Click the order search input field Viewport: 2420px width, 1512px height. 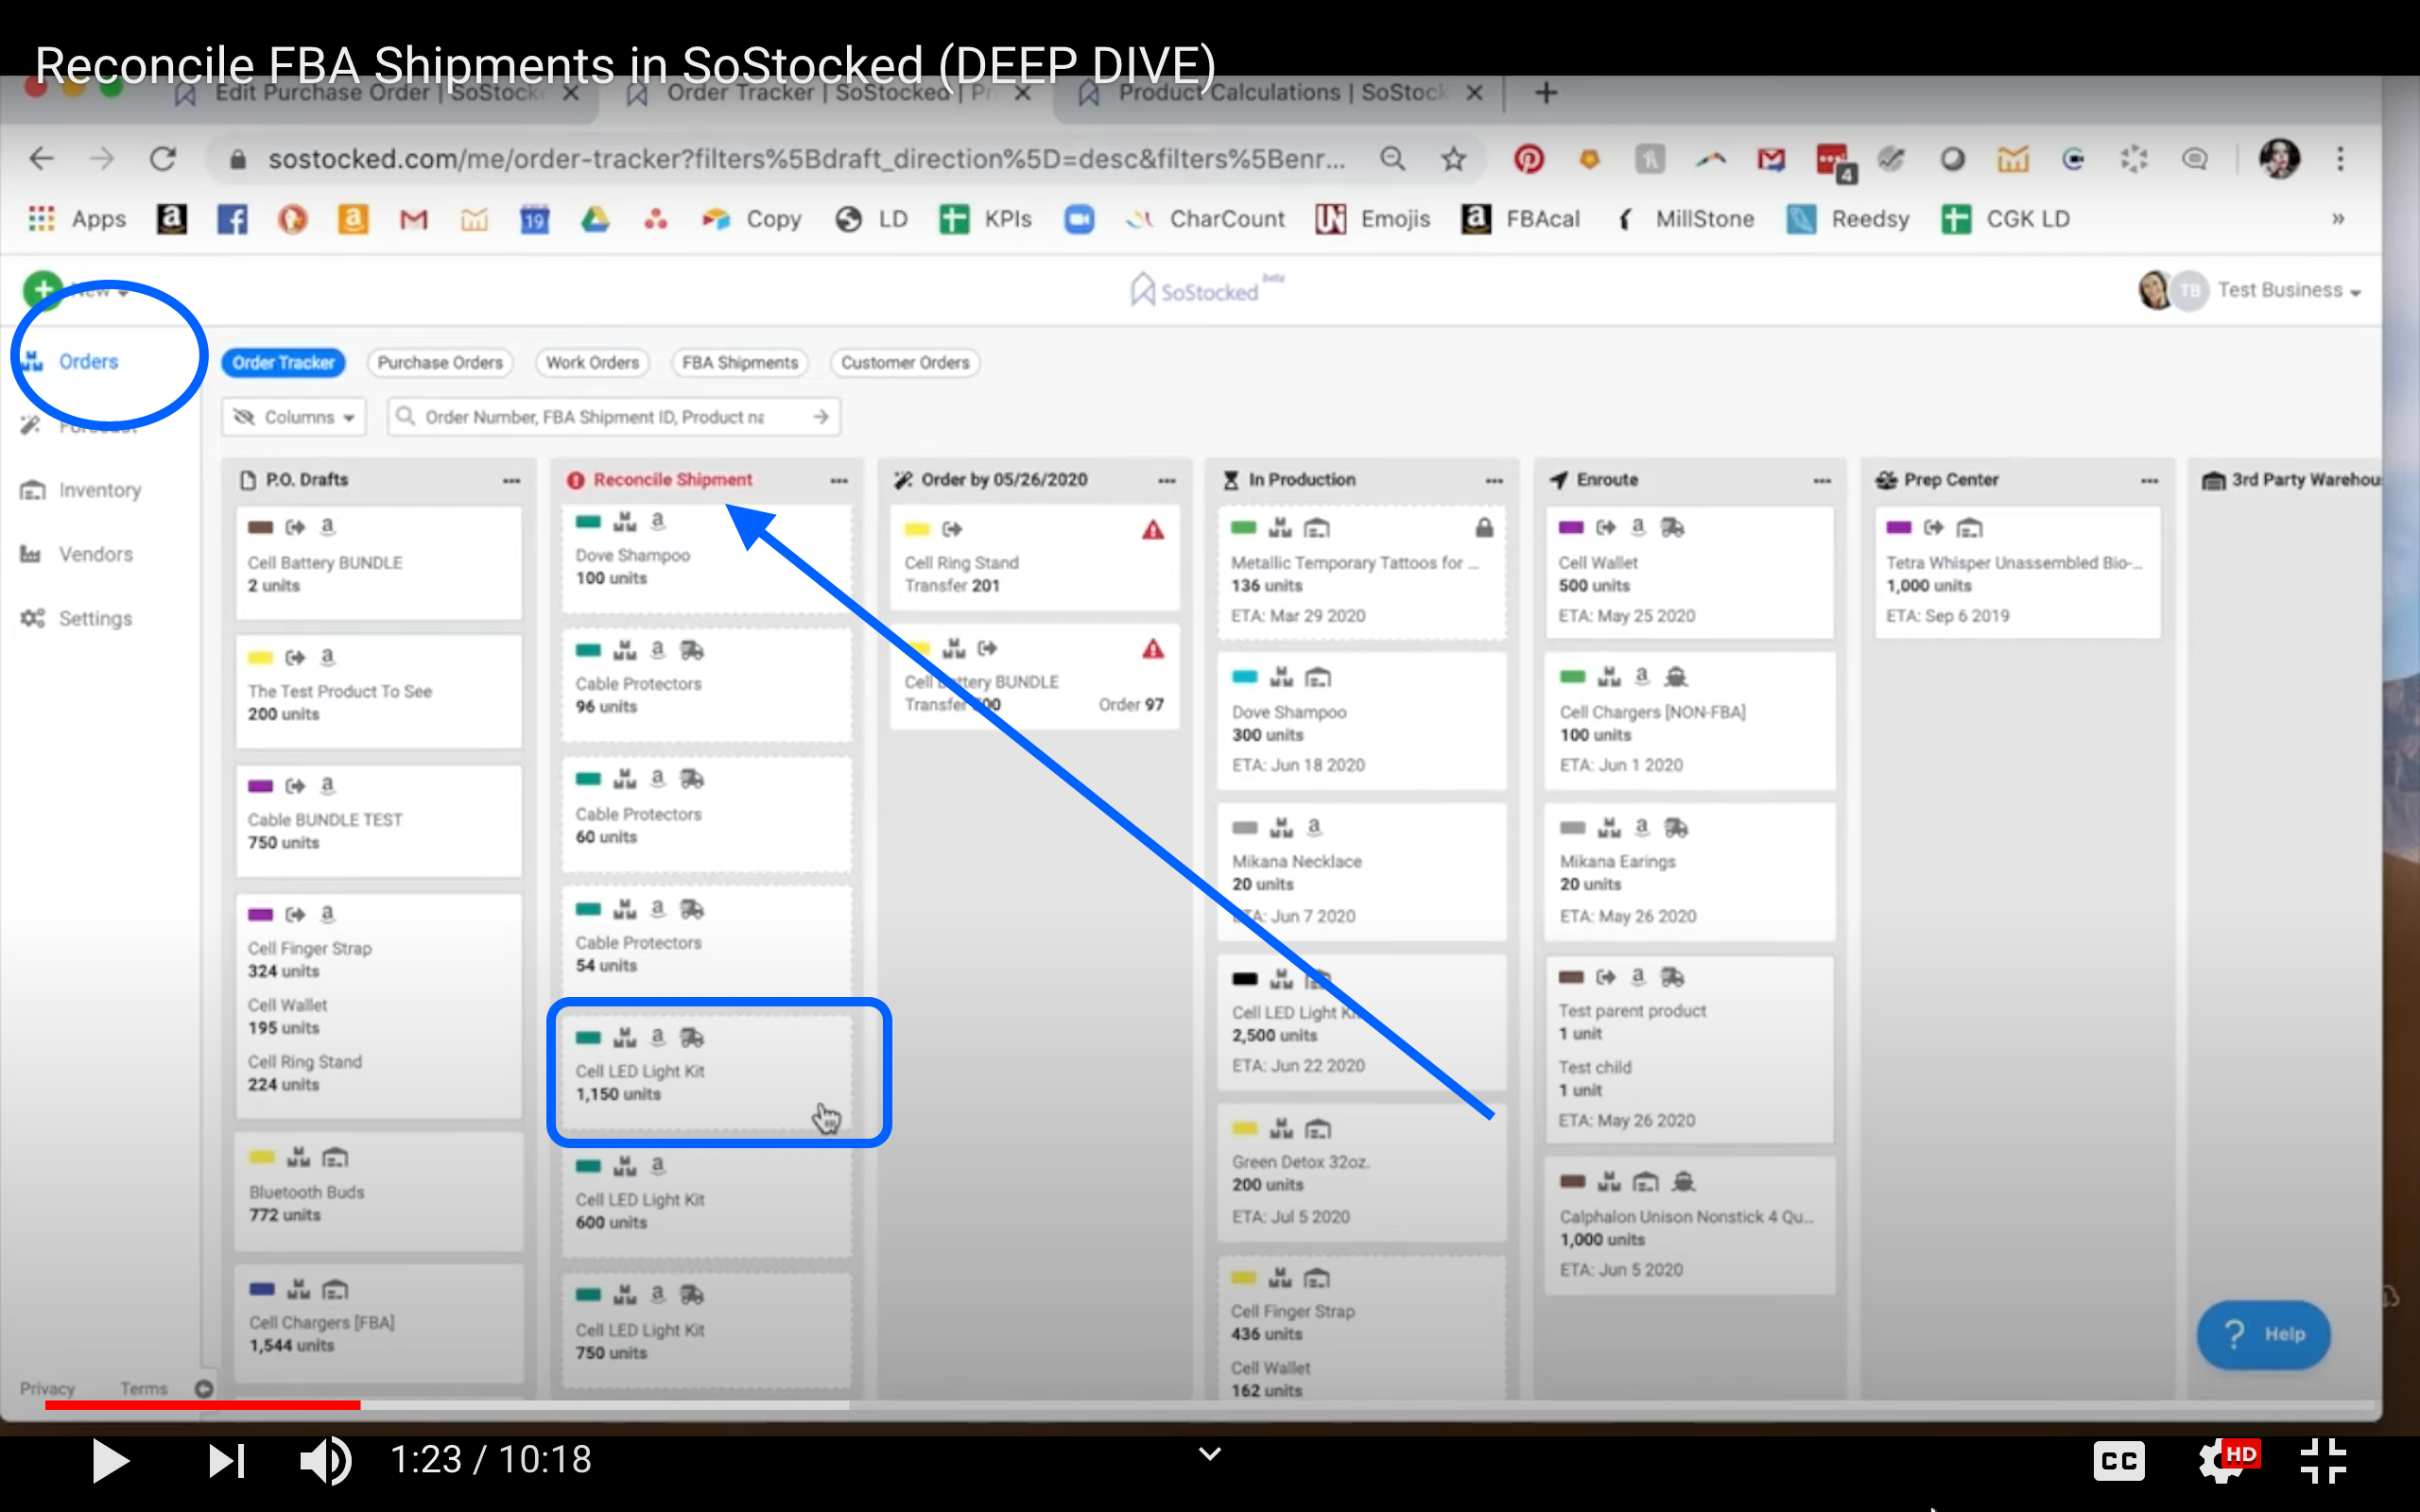click(600, 417)
